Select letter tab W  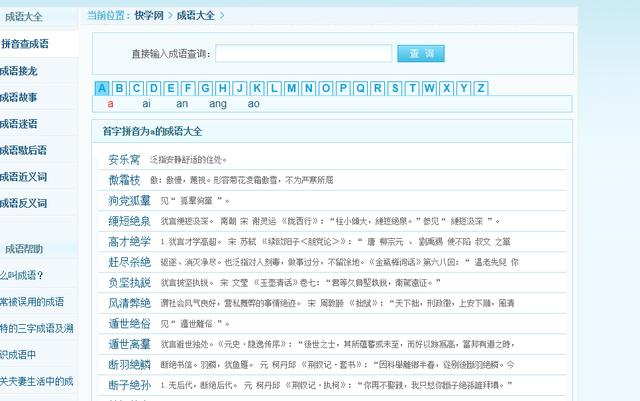[x=429, y=88]
